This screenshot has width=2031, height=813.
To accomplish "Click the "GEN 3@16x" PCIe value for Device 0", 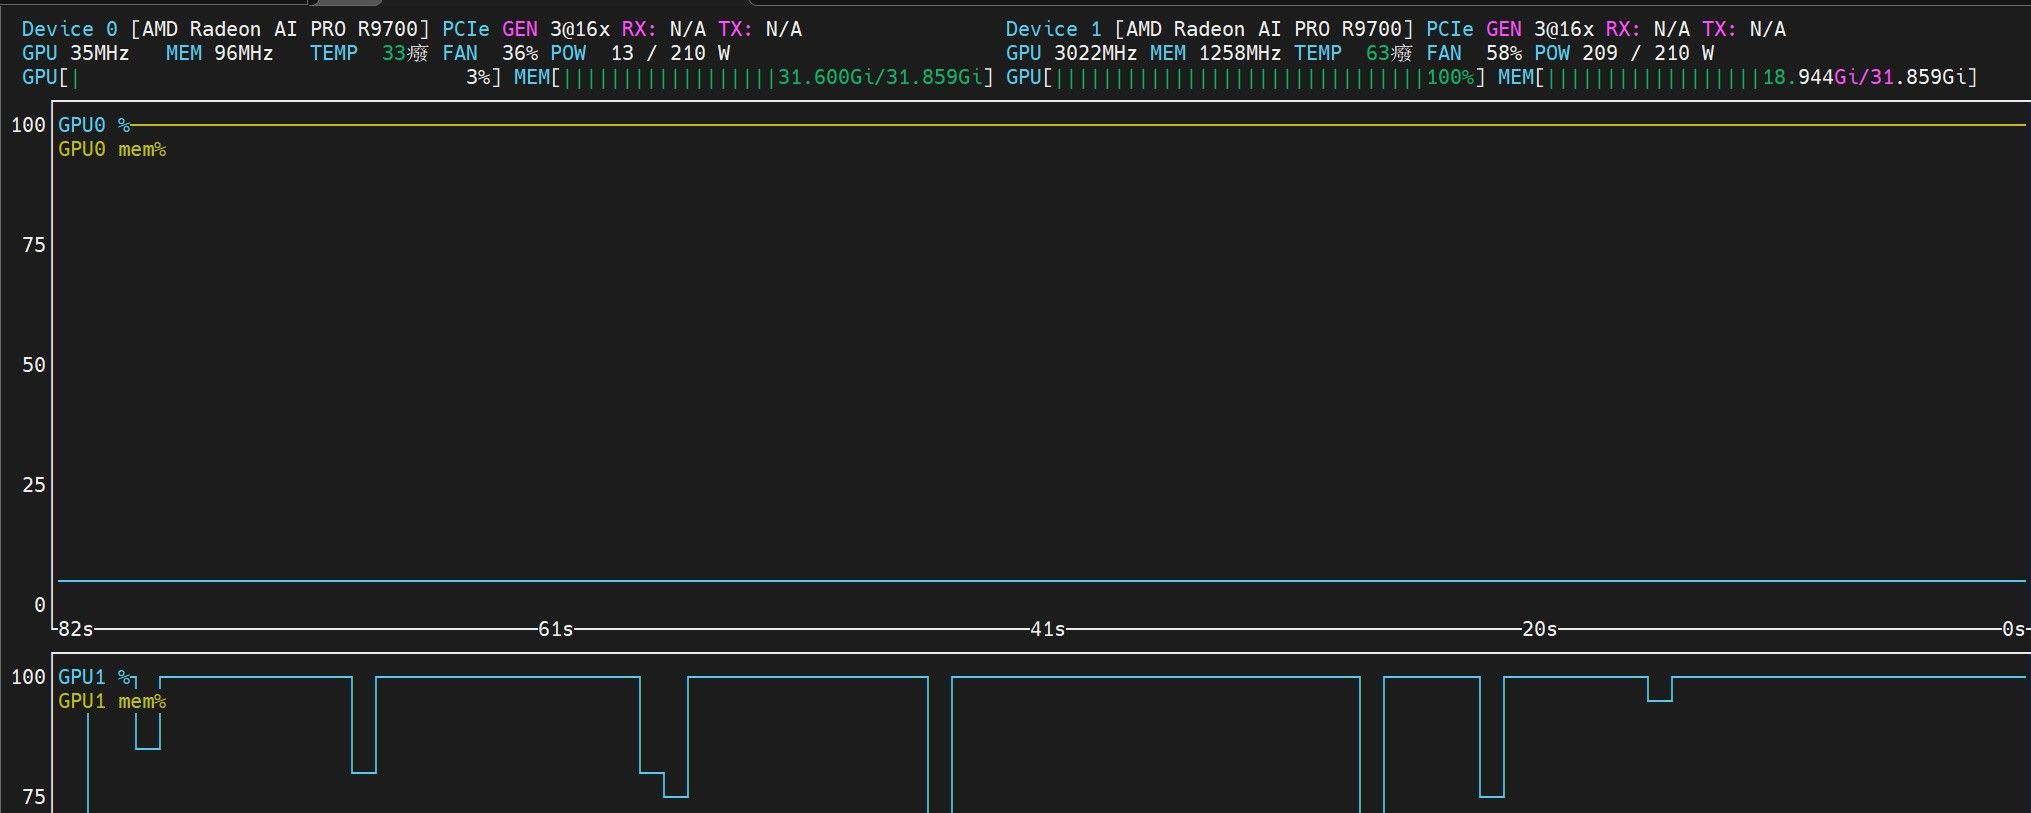I will [556, 29].
